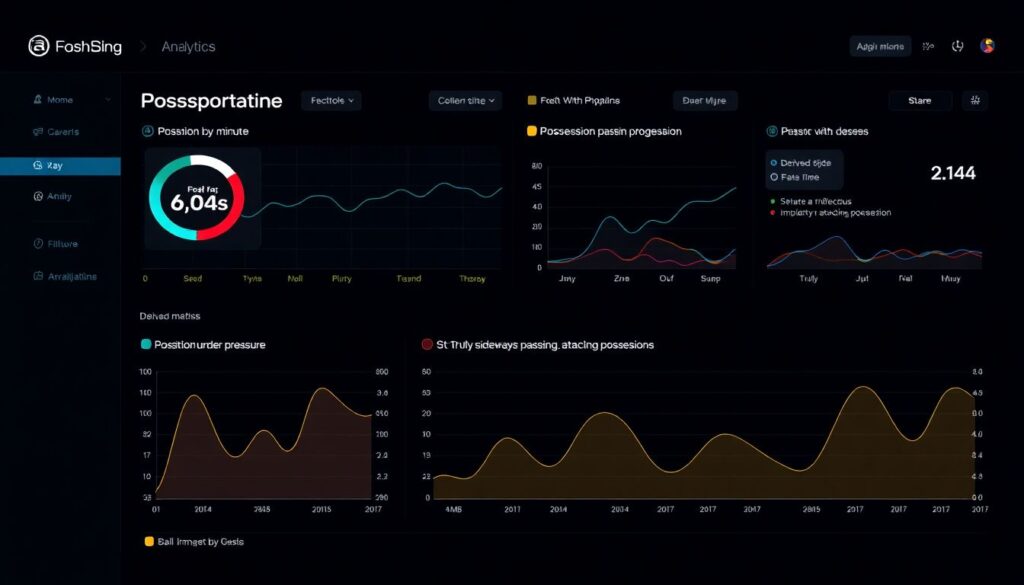Click the Mome sidebar icon
Image resolution: width=1024 pixels, height=585 pixels.
tap(38, 100)
